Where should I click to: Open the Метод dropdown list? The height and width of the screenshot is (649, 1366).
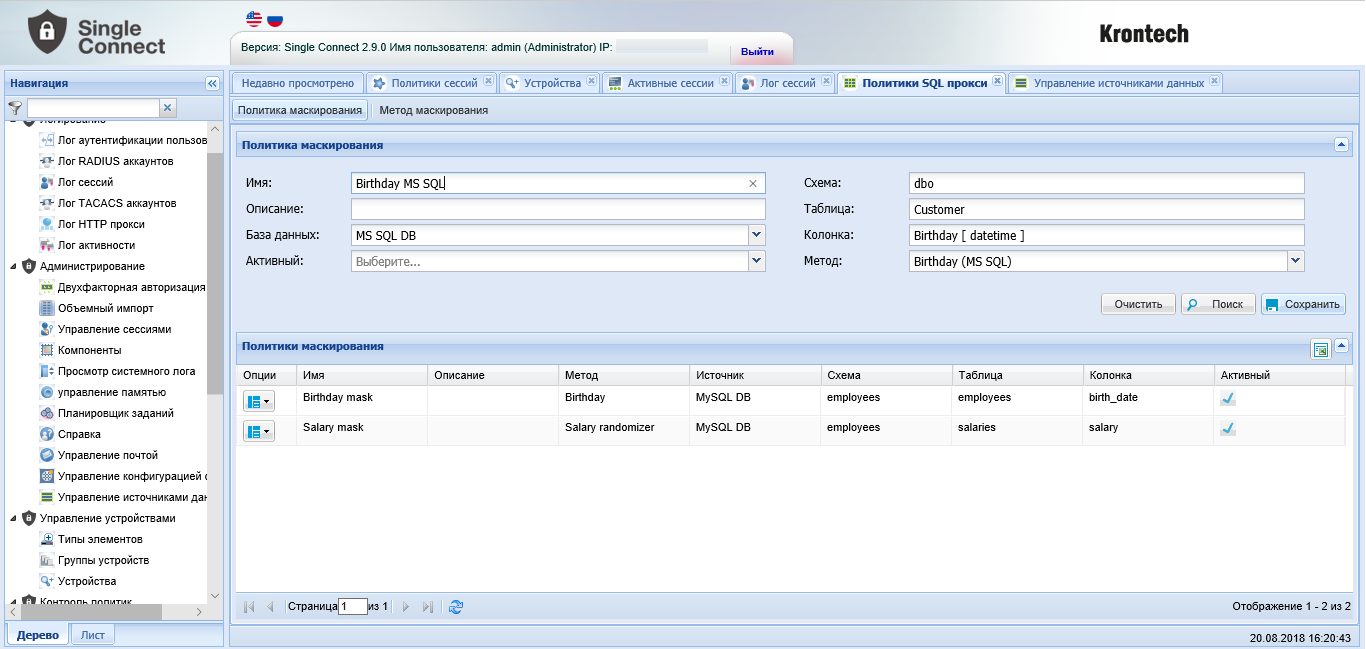[1296, 261]
